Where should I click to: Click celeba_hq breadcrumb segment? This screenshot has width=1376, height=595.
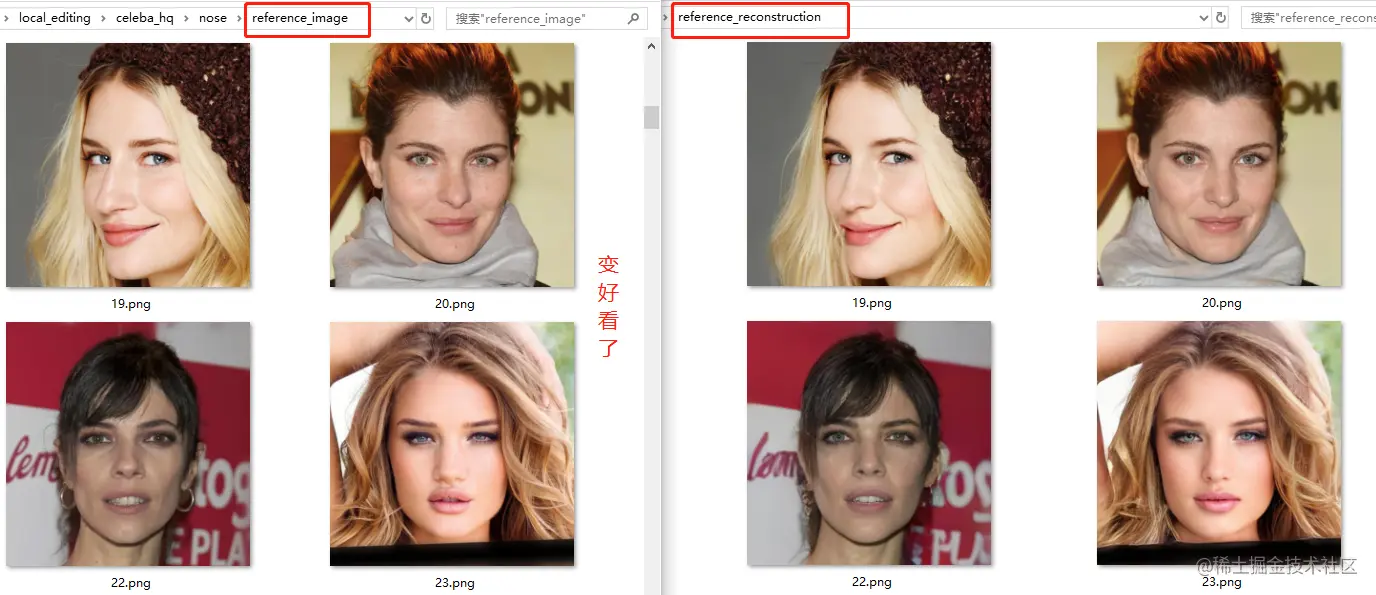[x=144, y=18]
